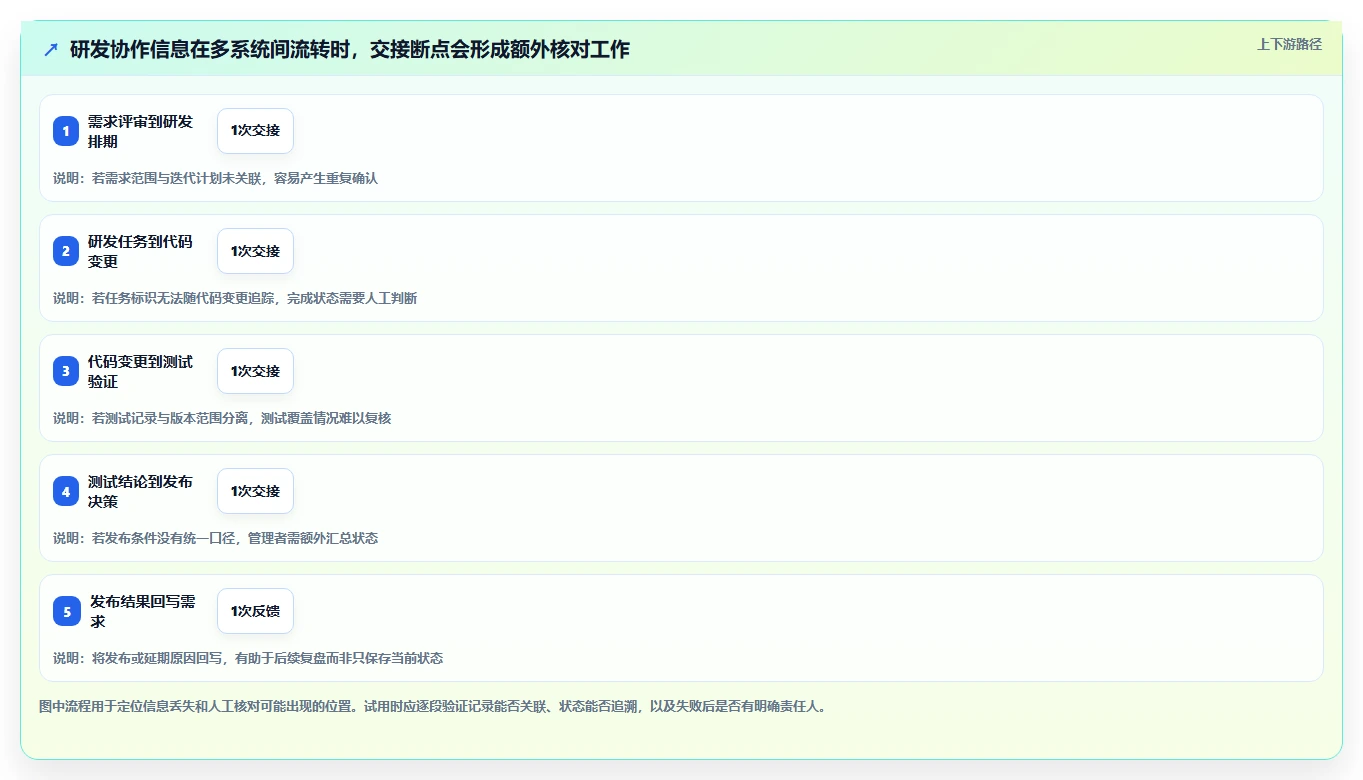
Task: Select the 发布结果回写需求 step title
Action: tap(143, 611)
